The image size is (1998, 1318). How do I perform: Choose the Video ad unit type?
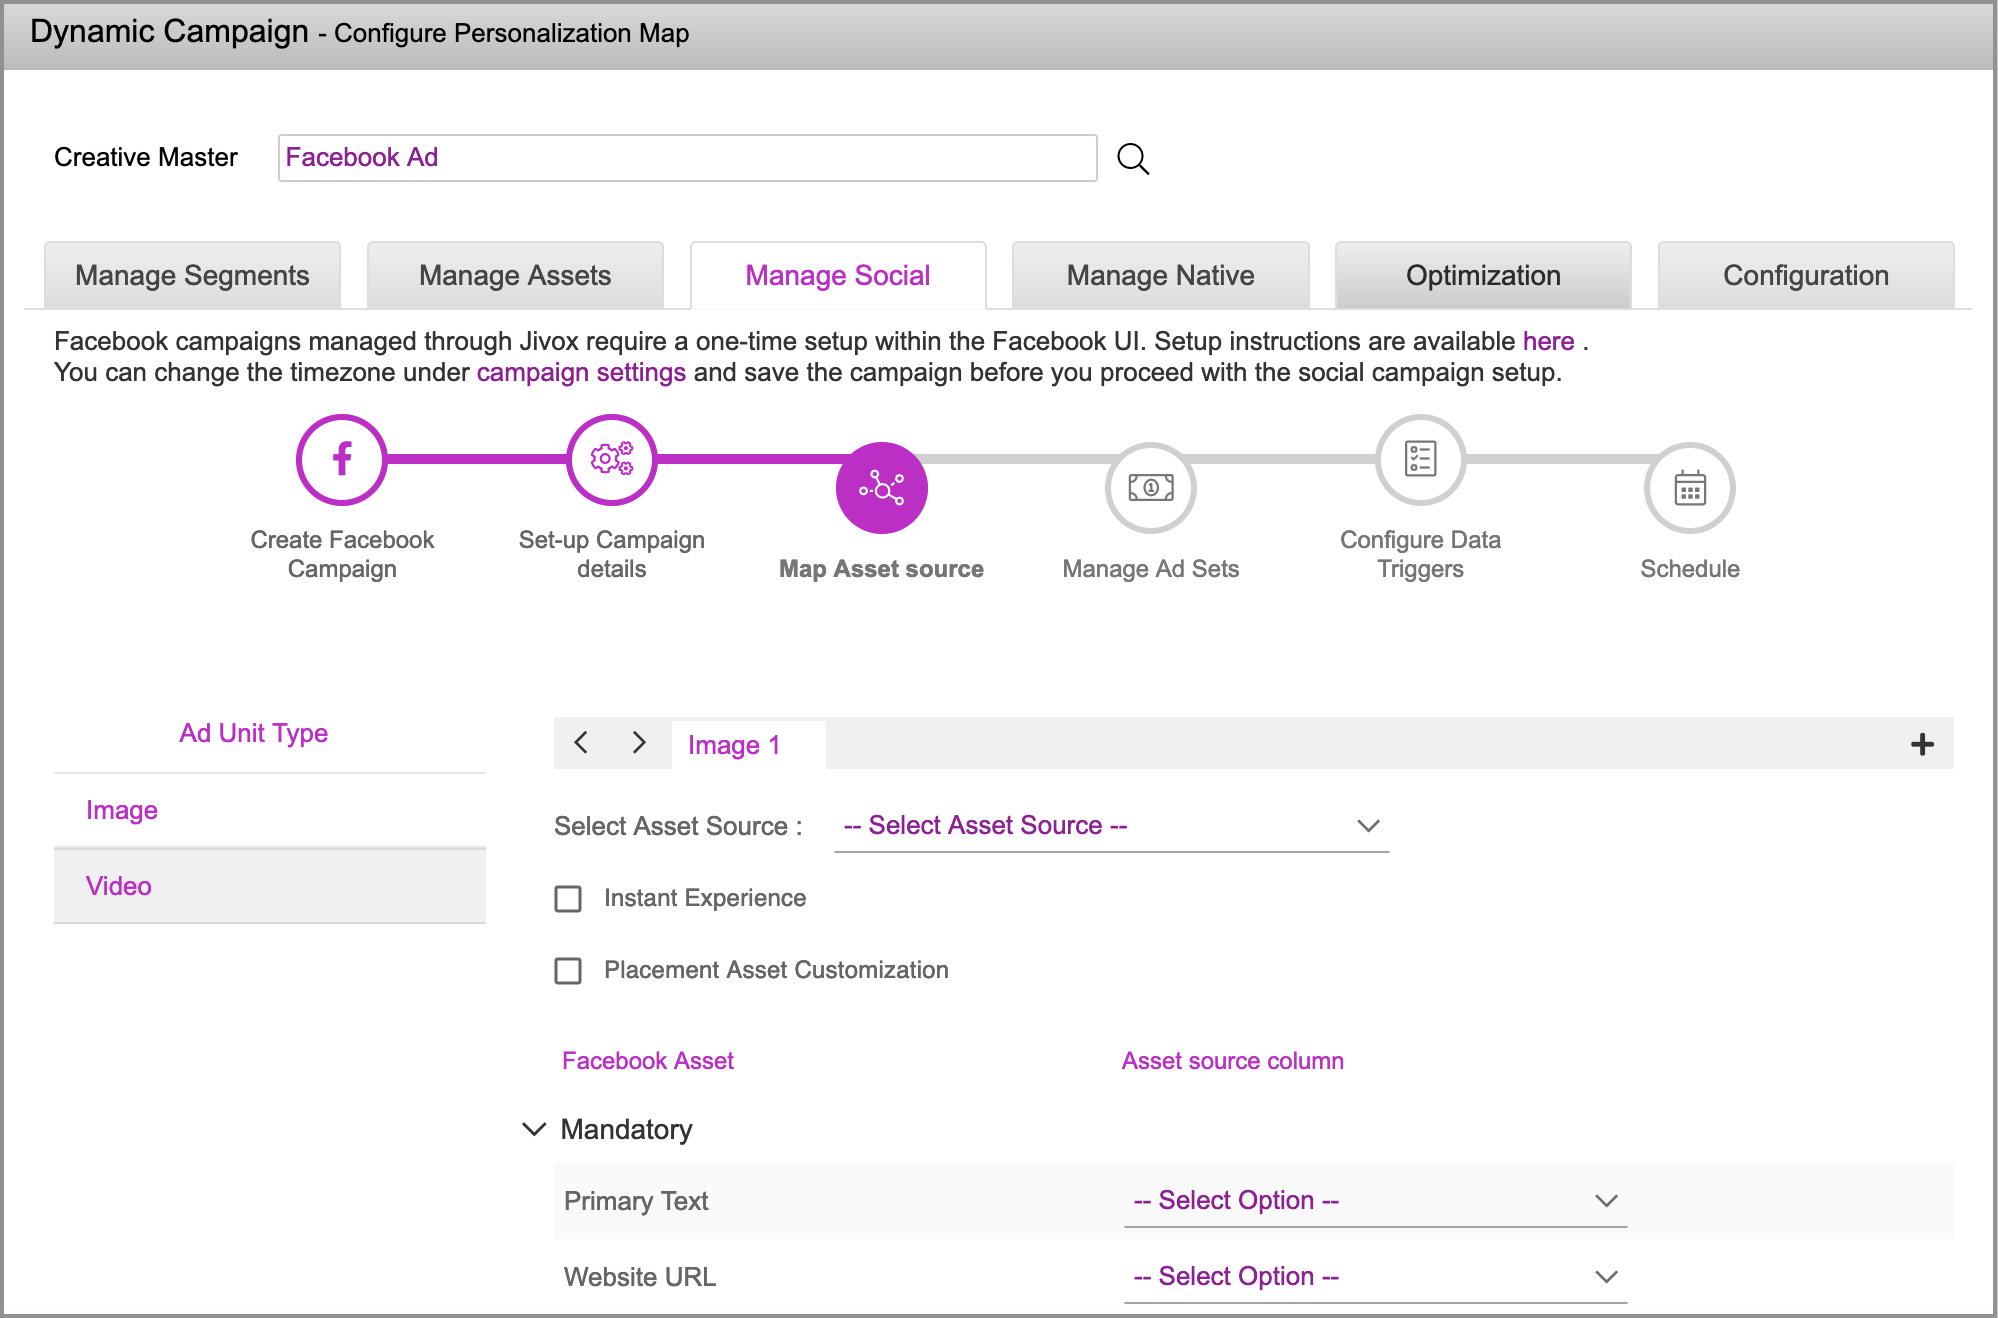tap(270, 886)
